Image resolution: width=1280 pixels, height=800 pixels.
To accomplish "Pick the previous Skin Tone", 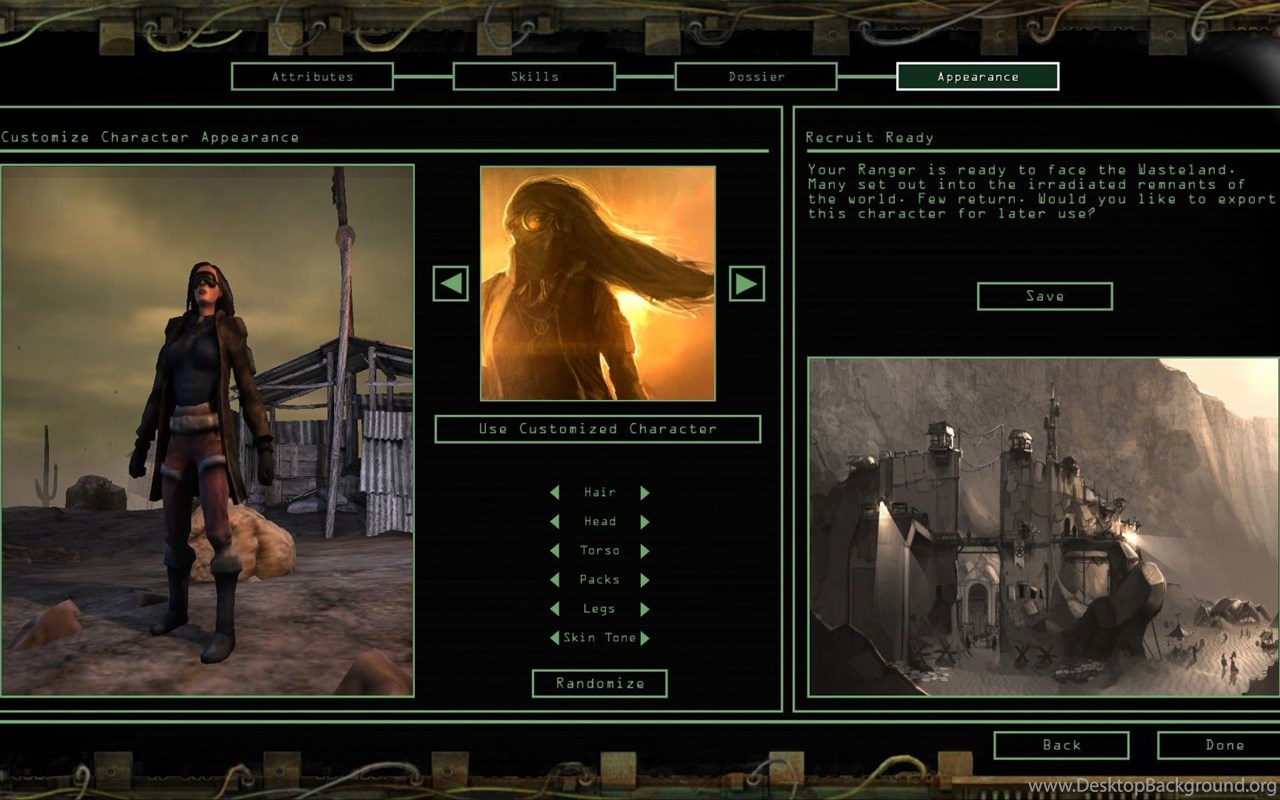I will [555, 638].
